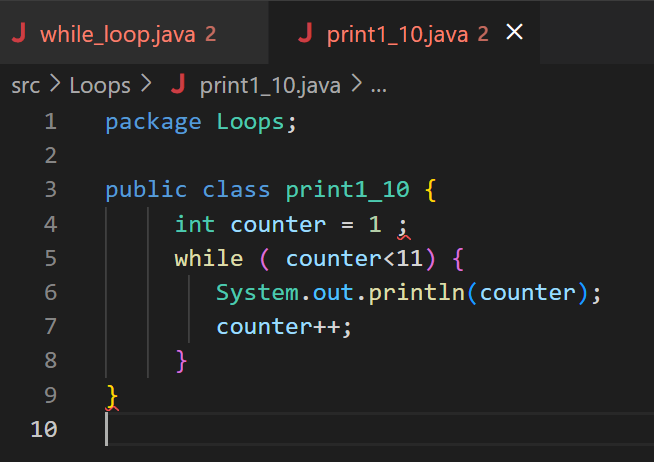Expand the breadcrumb ellipsis symbols list
This screenshot has height=462, width=654.
[x=379, y=88]
